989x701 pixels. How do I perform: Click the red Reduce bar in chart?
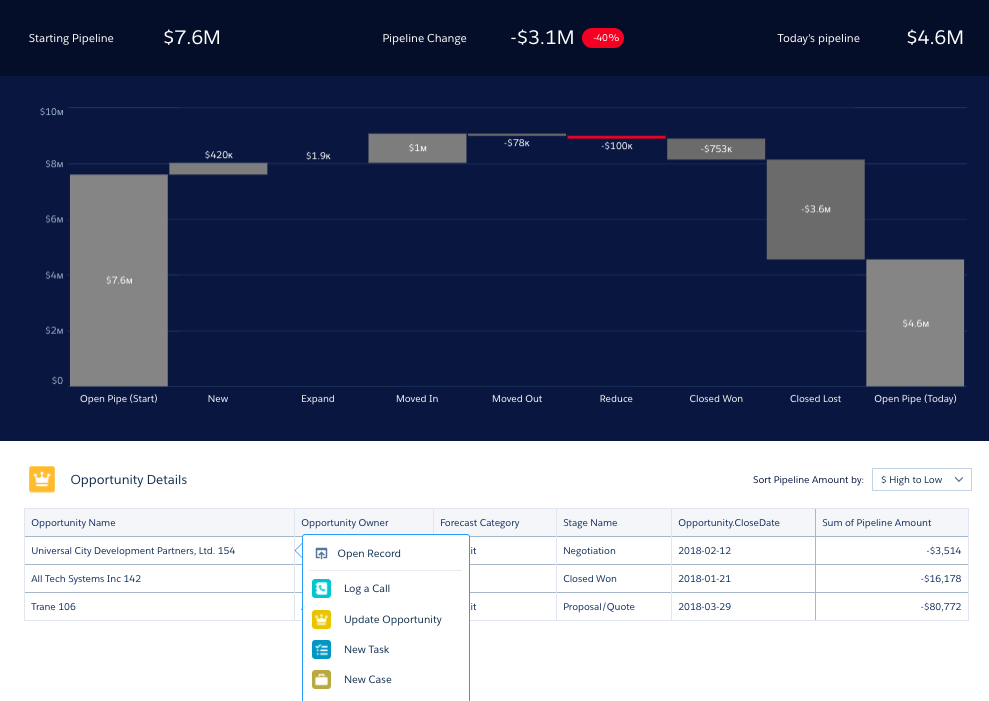point(616,136)
